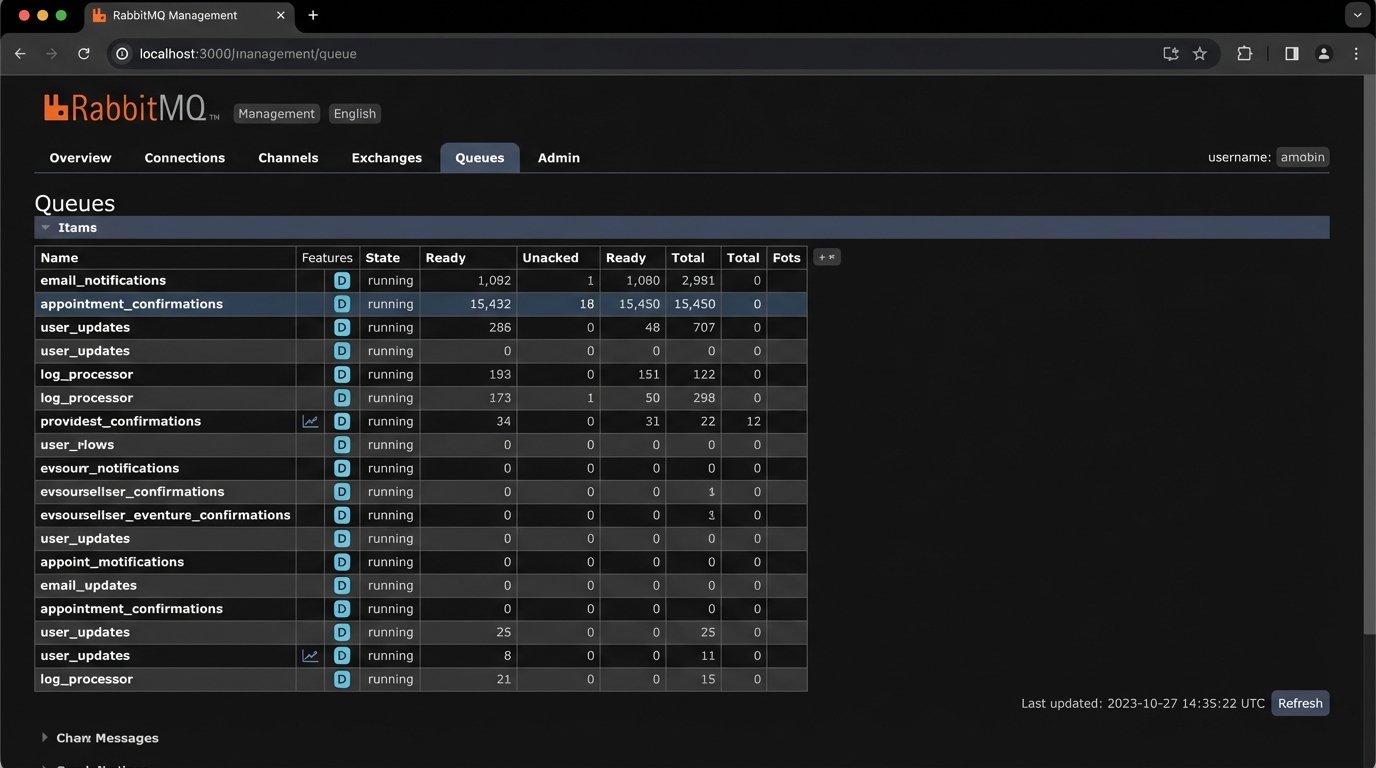Switch to the Exchanges tab
This screenshot has width=1376, height=768.
pos(386,158)
